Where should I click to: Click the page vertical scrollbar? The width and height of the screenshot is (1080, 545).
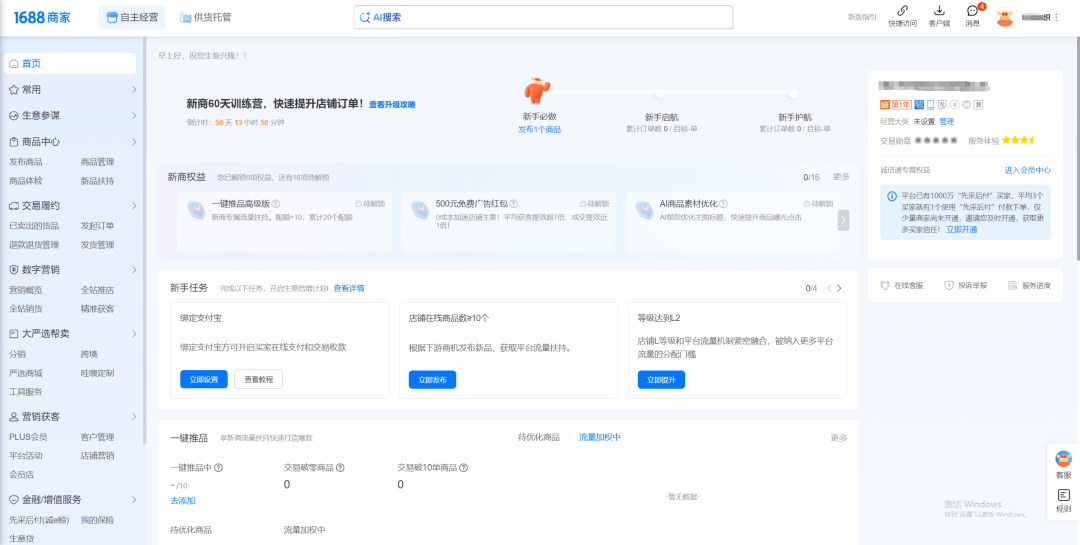[1076, 148]
